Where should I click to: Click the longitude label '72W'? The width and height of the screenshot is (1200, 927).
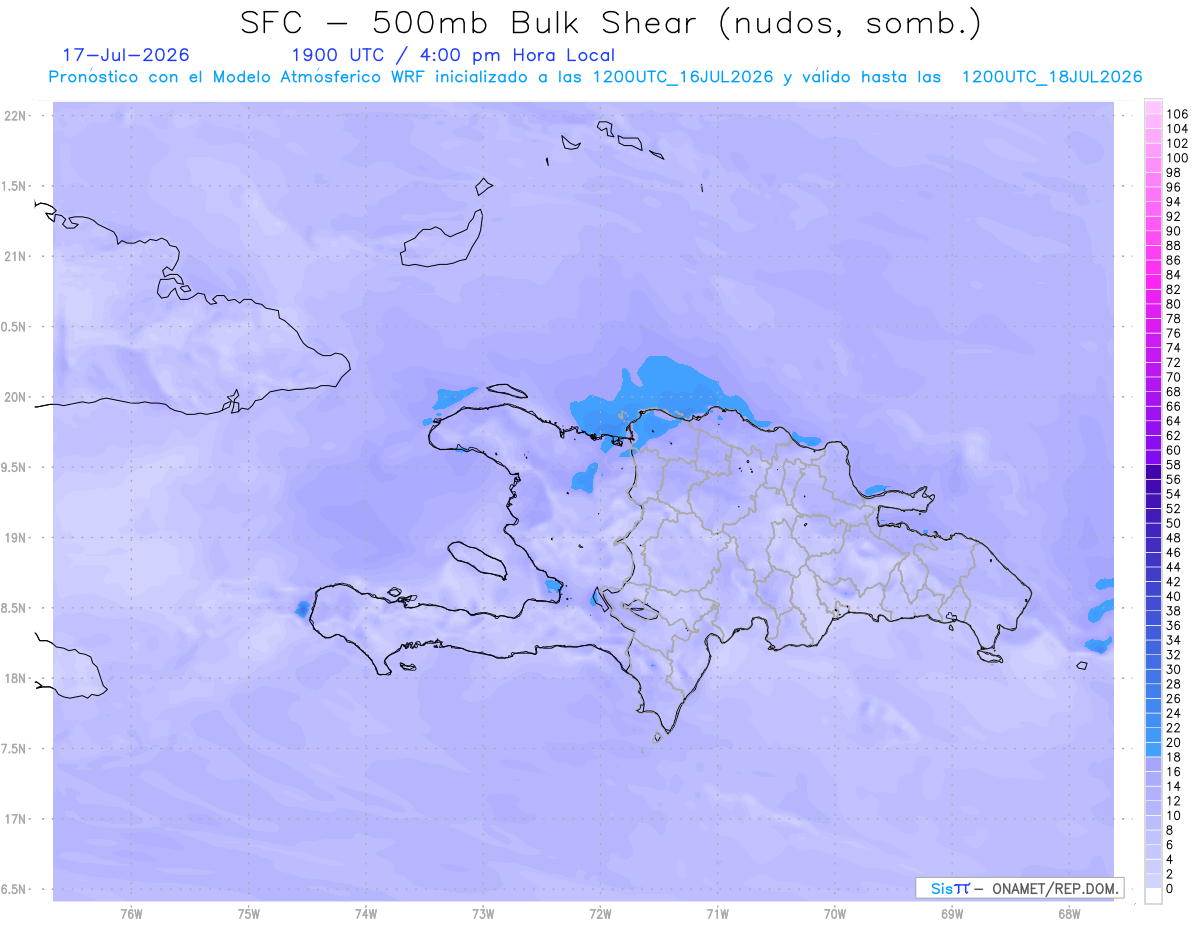point(601,913)
